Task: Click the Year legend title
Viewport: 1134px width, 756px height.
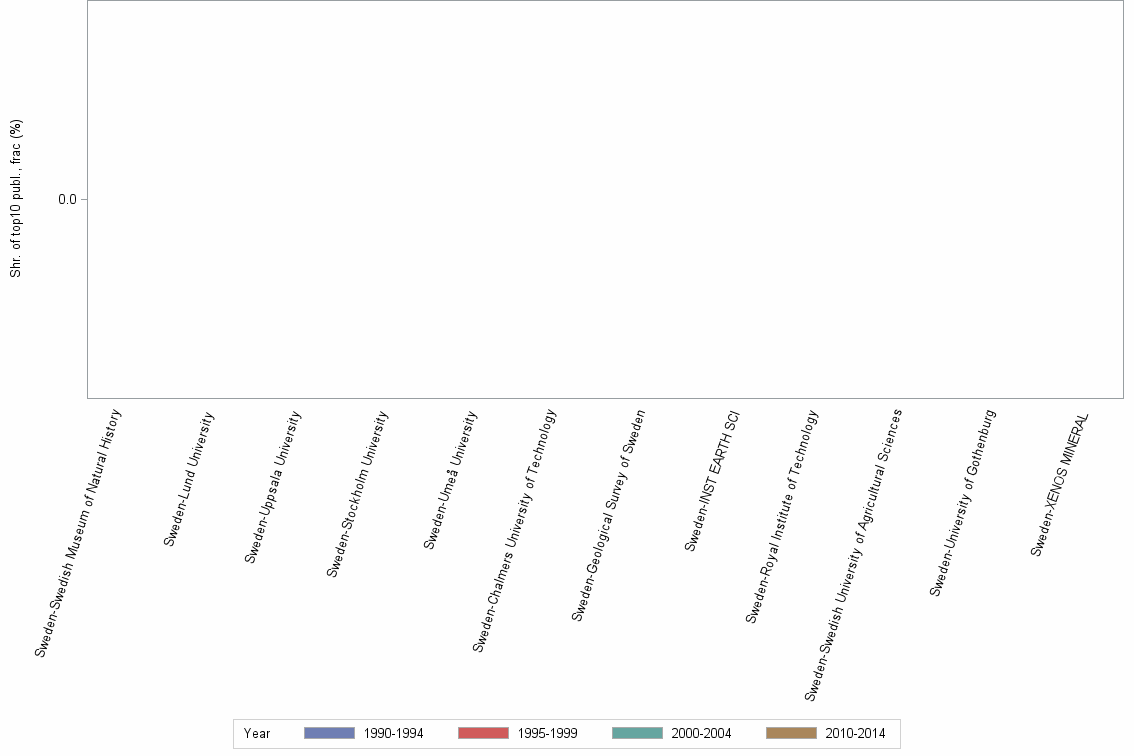Action: [257, 733]
